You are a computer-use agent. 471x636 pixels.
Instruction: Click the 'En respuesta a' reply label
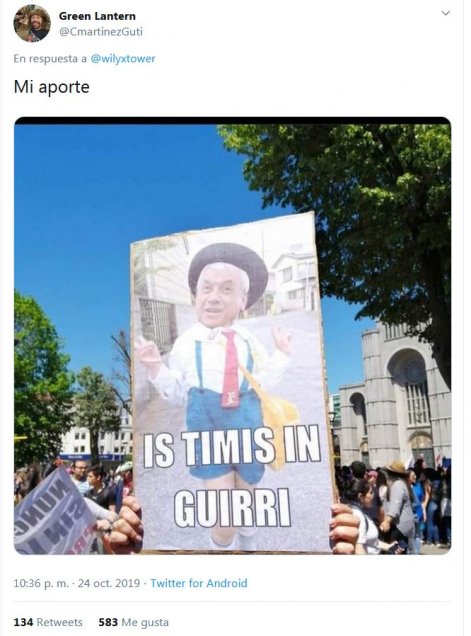[x=50, y=59]
